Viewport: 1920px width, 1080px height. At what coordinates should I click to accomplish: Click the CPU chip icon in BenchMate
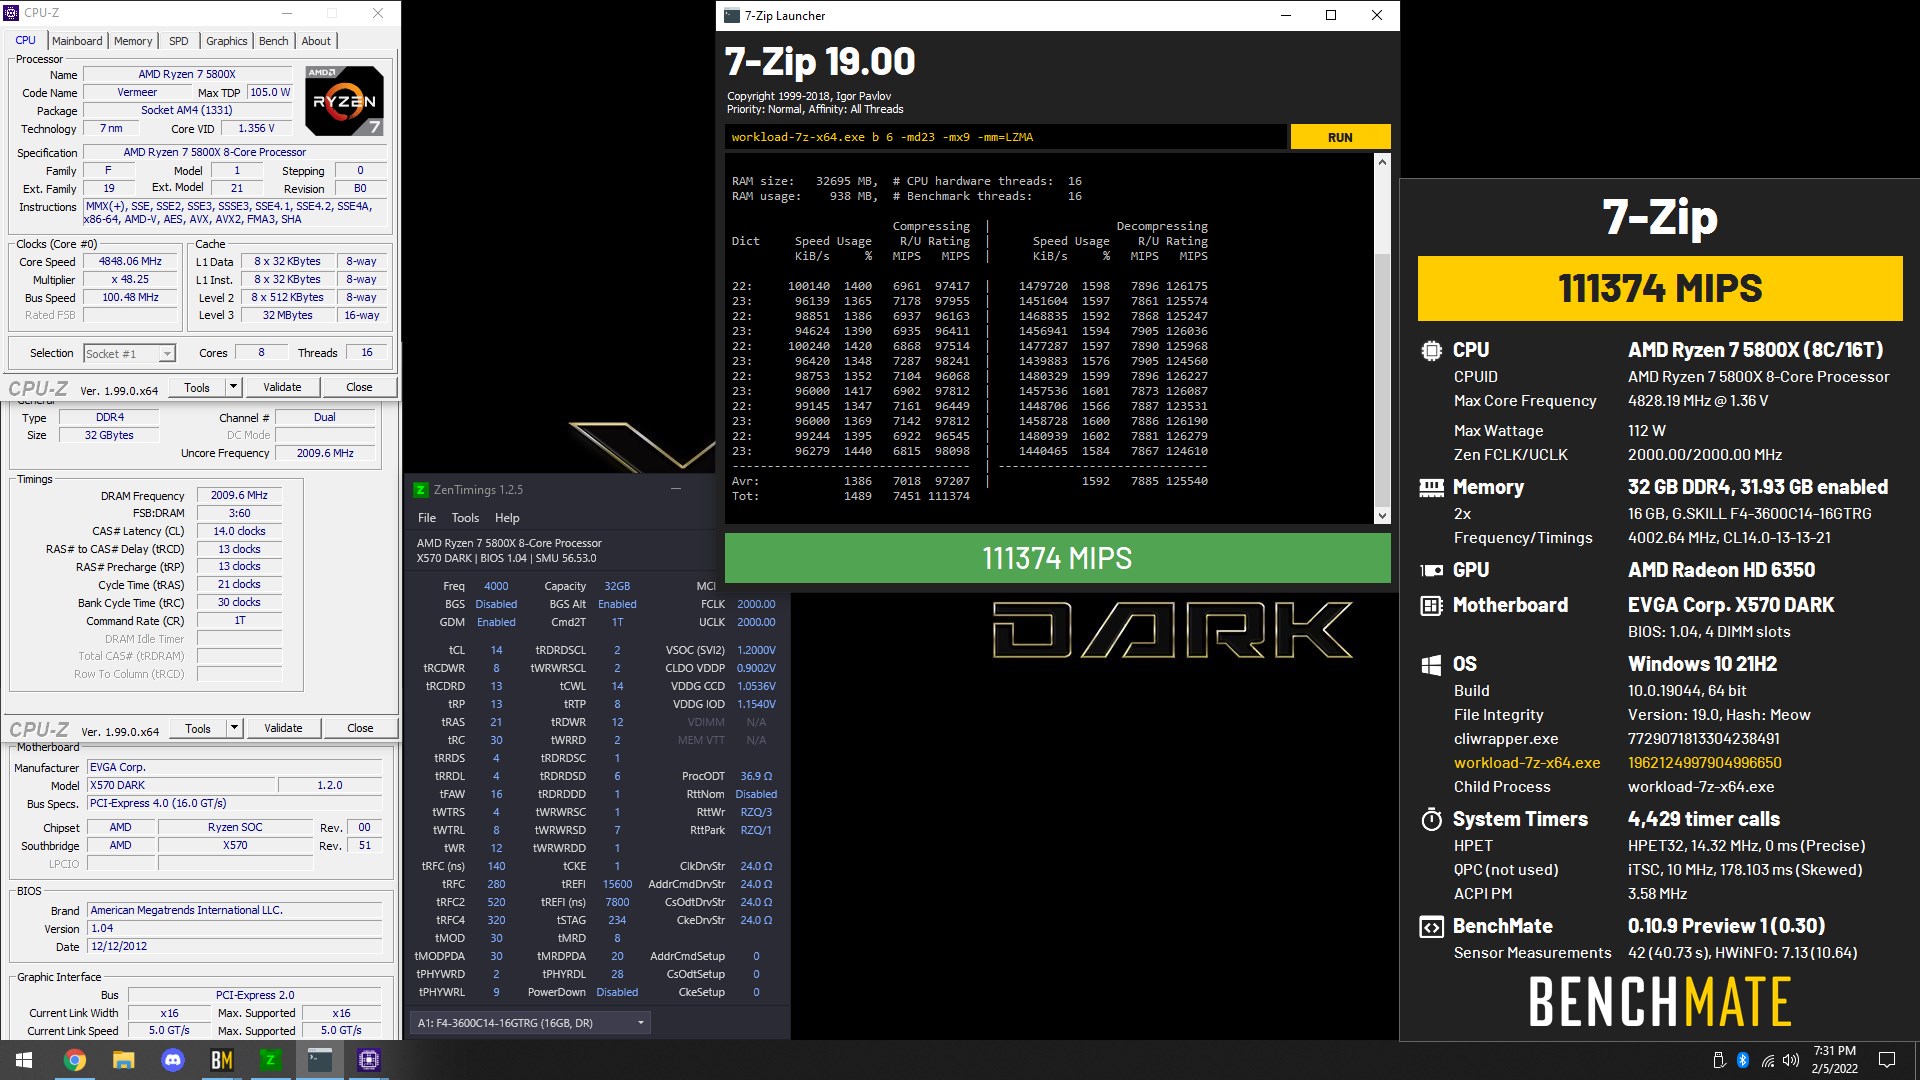[x=1431, y=351]
